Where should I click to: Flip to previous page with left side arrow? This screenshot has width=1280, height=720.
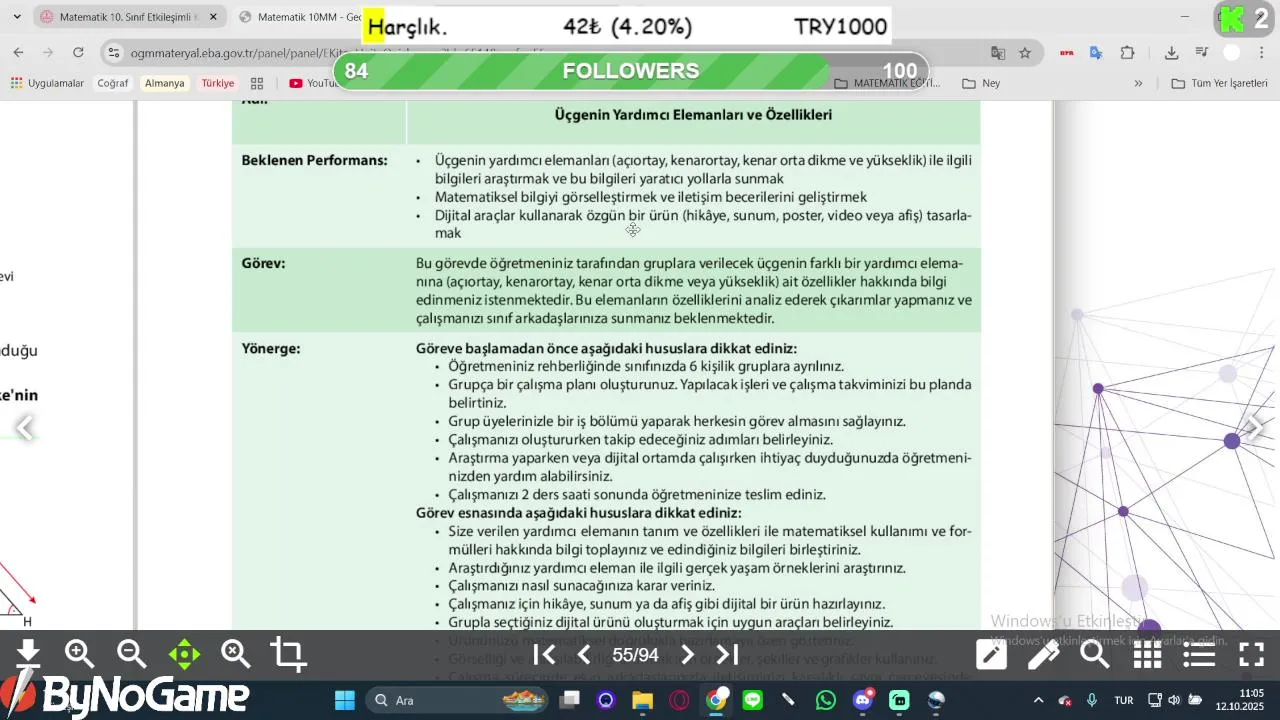click(25, 428)
